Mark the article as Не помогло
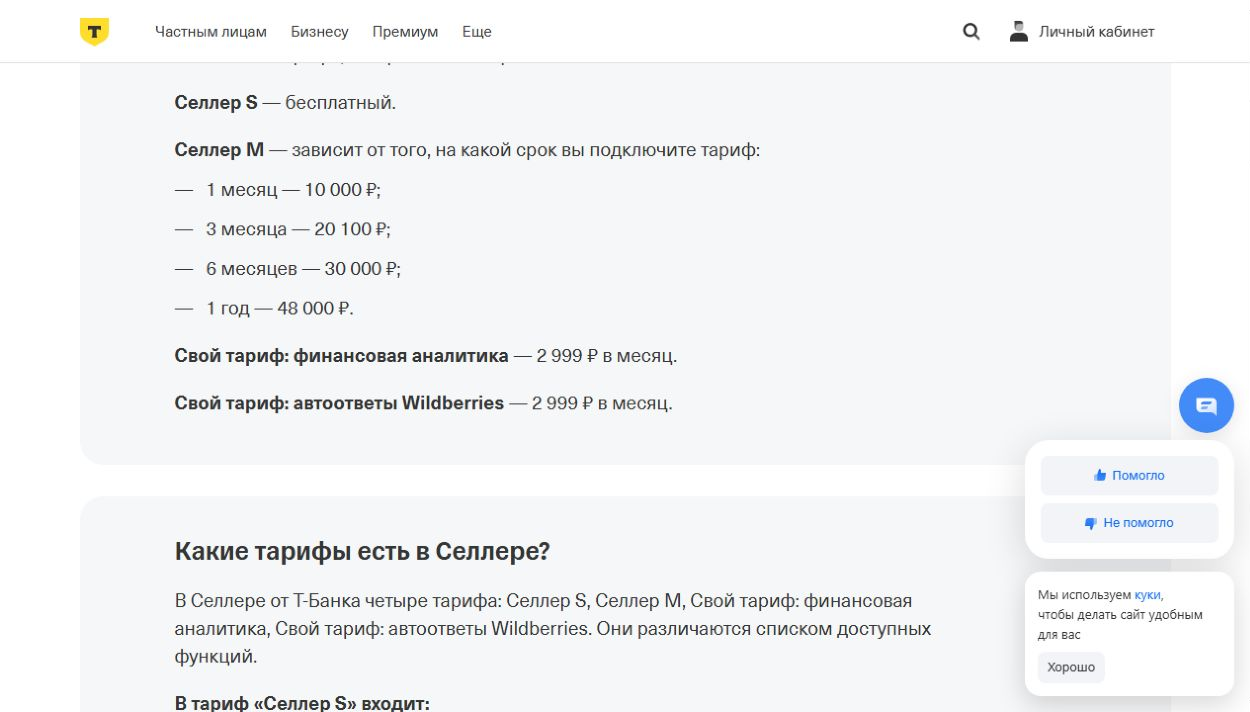The width and height of the screenshot is (1250, 712). tap(1129, 523)
